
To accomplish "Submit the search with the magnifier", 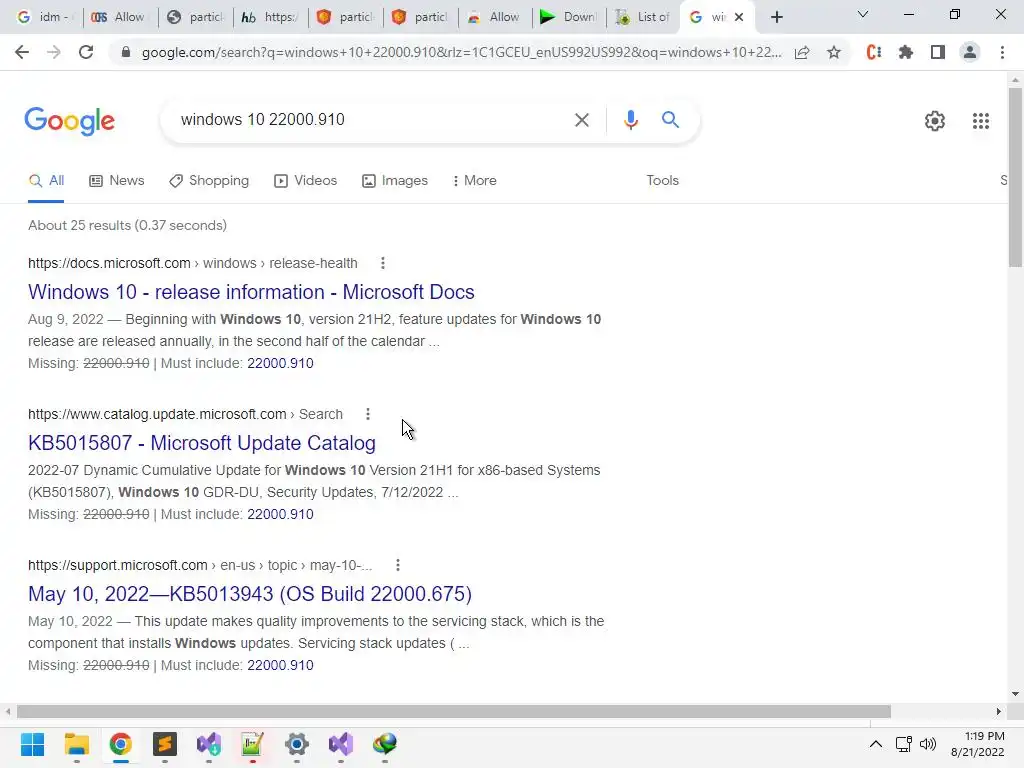I will coord(670,120).
